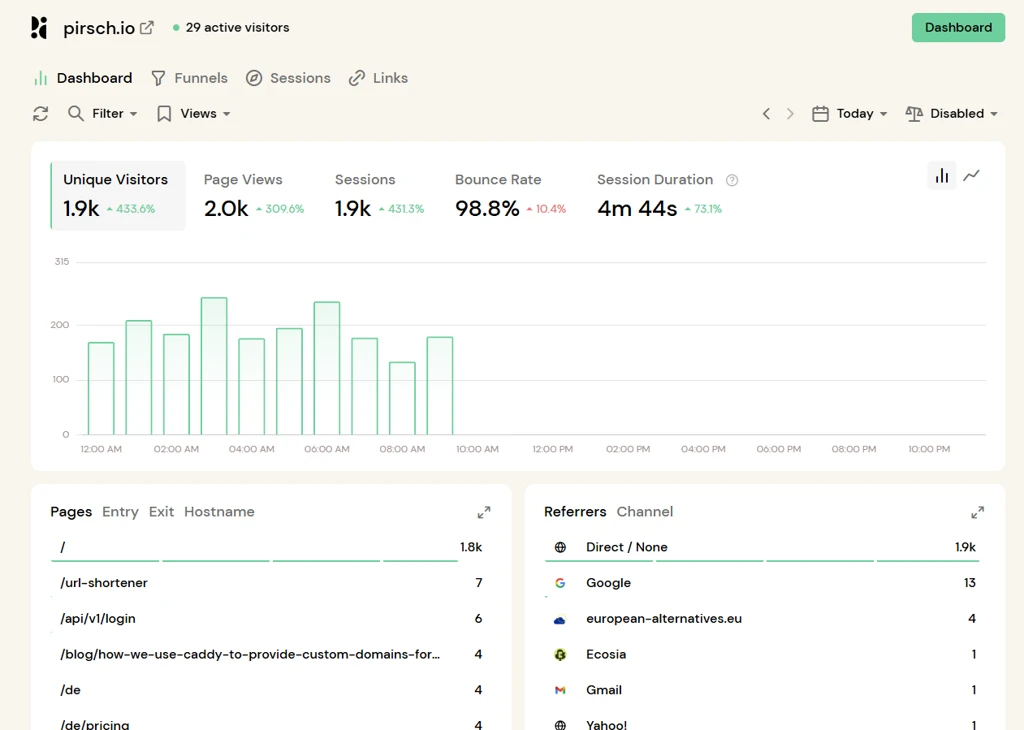Screen dimensions: 1024x730
Task: Show Session Duration help icon
Action: pos(732,180)
